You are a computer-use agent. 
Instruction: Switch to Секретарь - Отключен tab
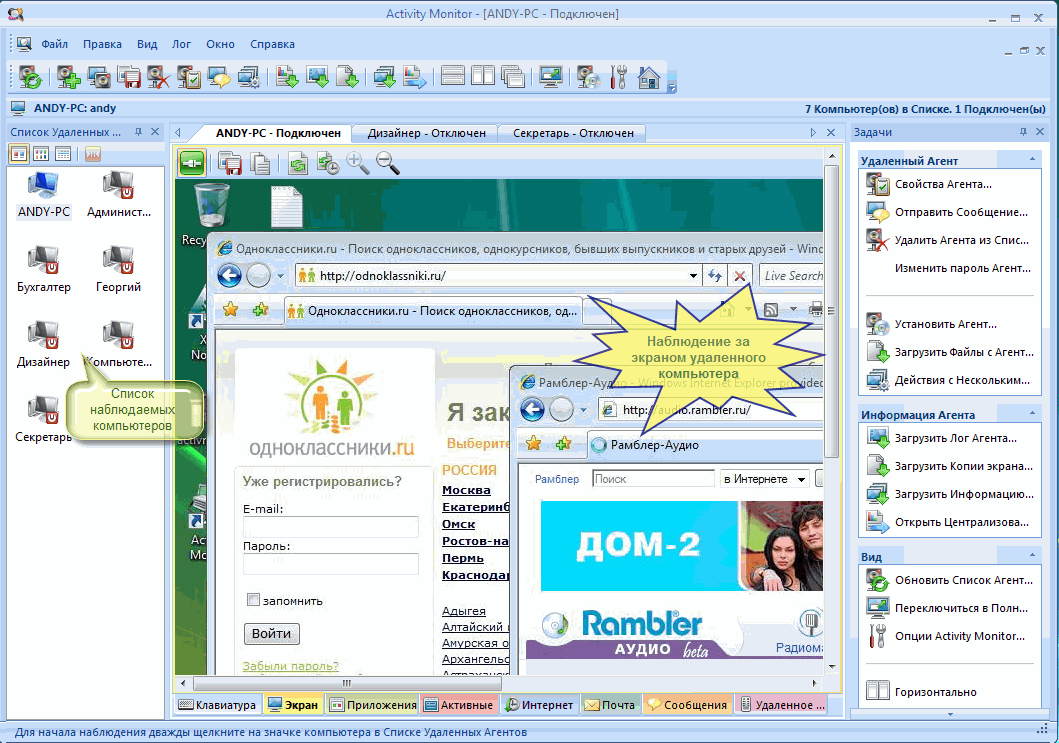pyautogui.click(x=573, y=133)
